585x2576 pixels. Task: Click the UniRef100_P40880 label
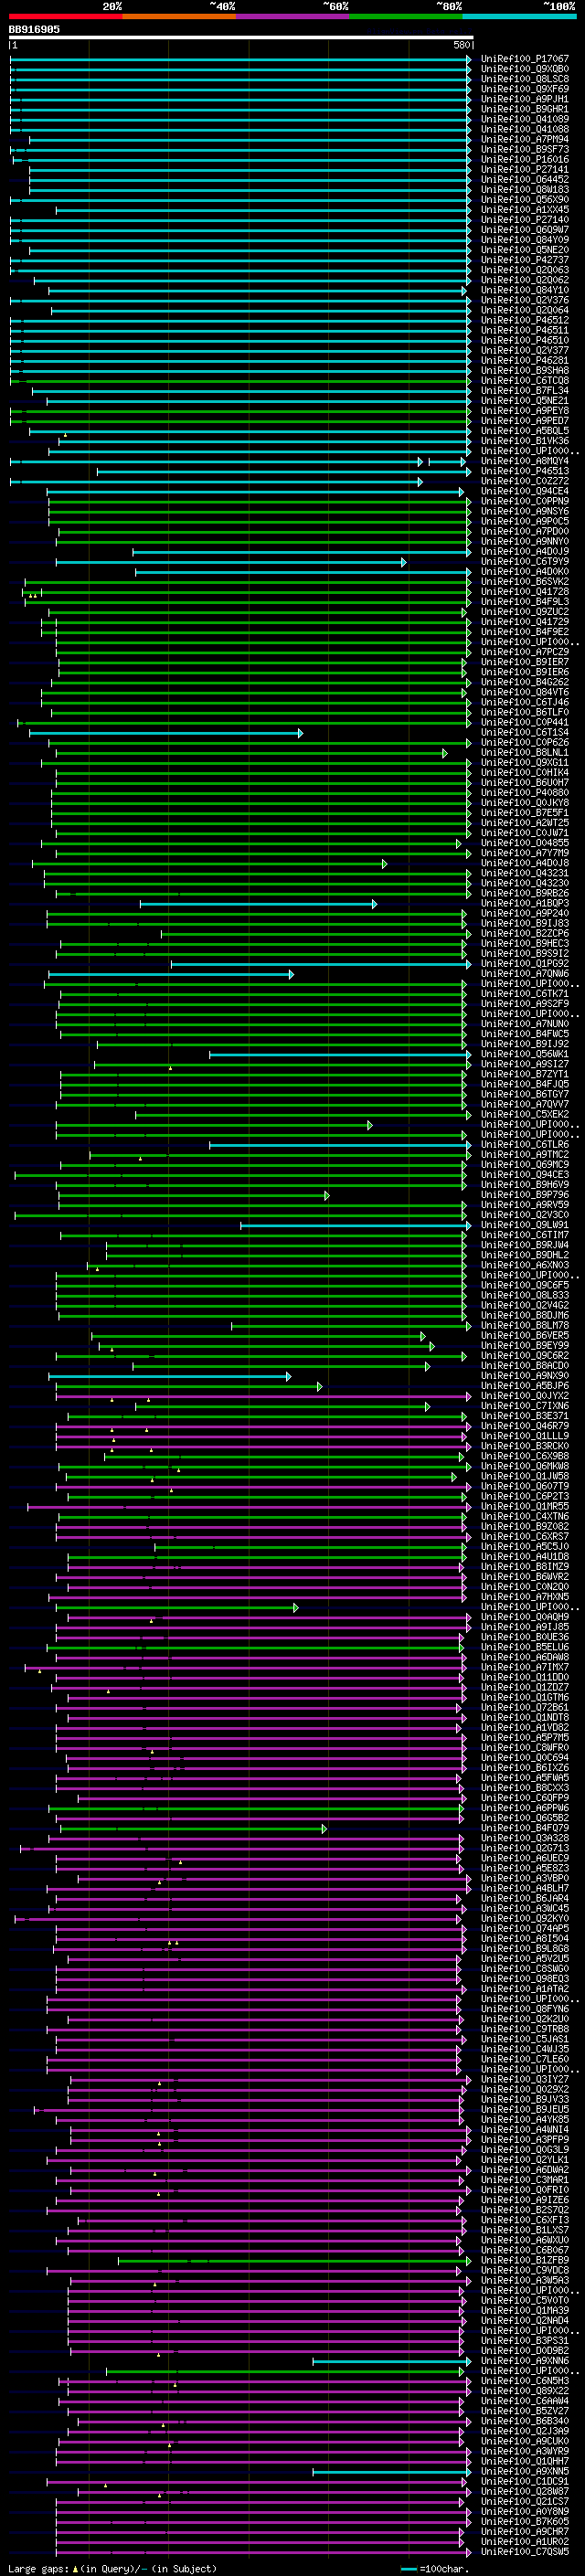point(524,793)
